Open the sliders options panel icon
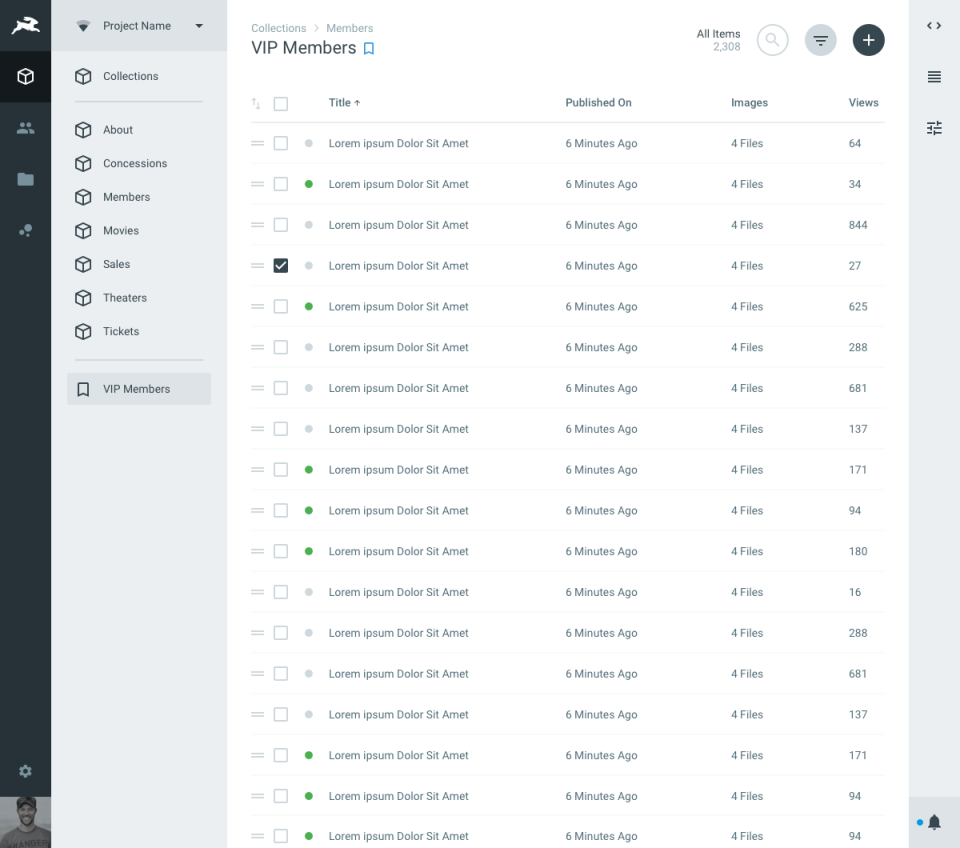960x848 pixels. pyautogui.click(x=934, y=128)
